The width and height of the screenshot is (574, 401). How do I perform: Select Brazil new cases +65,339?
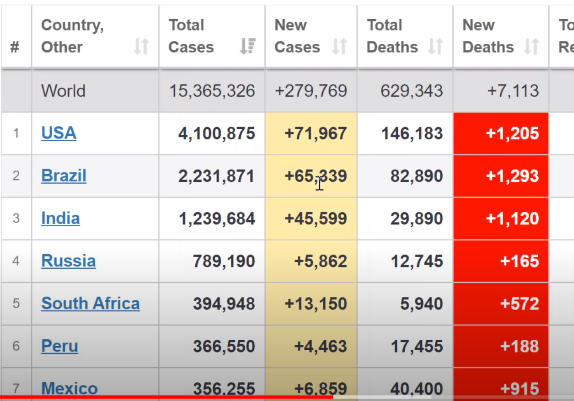[316, 176]
